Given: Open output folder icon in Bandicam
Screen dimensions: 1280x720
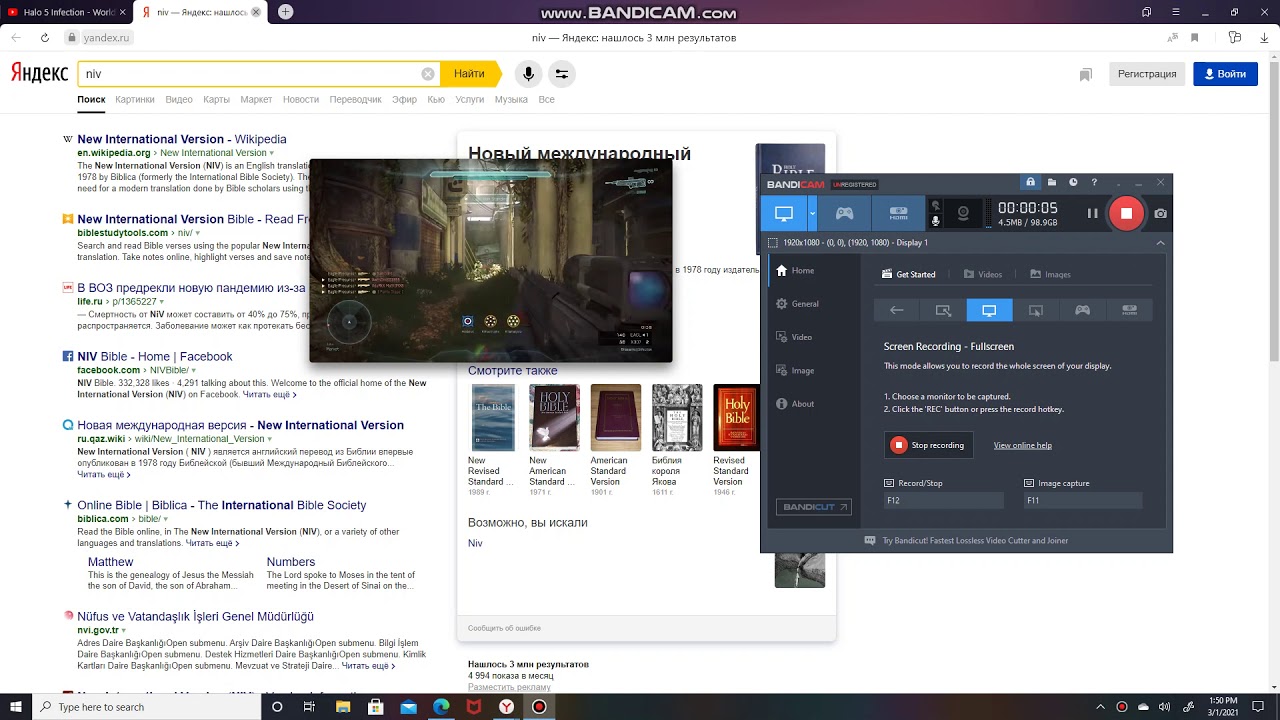Looking at the screenshot, I should coord(1052,183).
